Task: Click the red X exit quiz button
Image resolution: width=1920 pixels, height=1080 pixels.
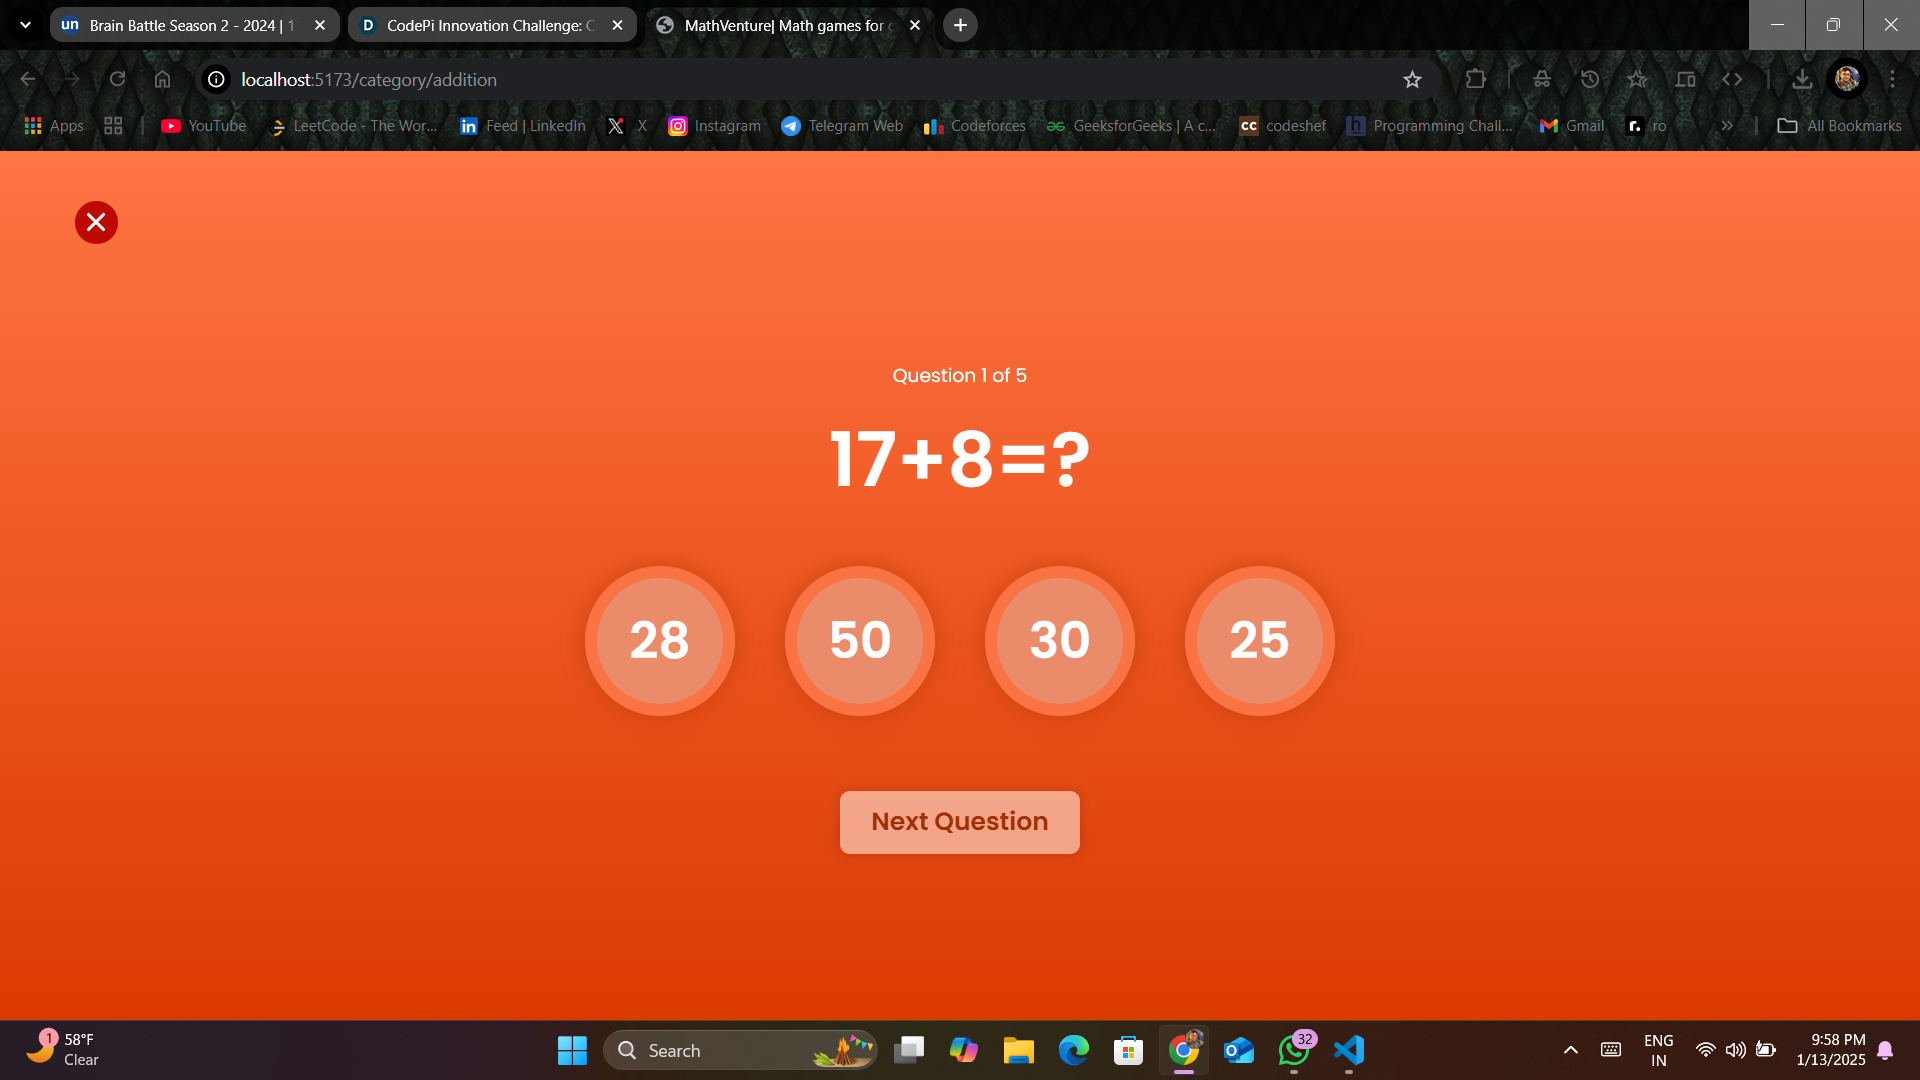Action: [96, 222]
